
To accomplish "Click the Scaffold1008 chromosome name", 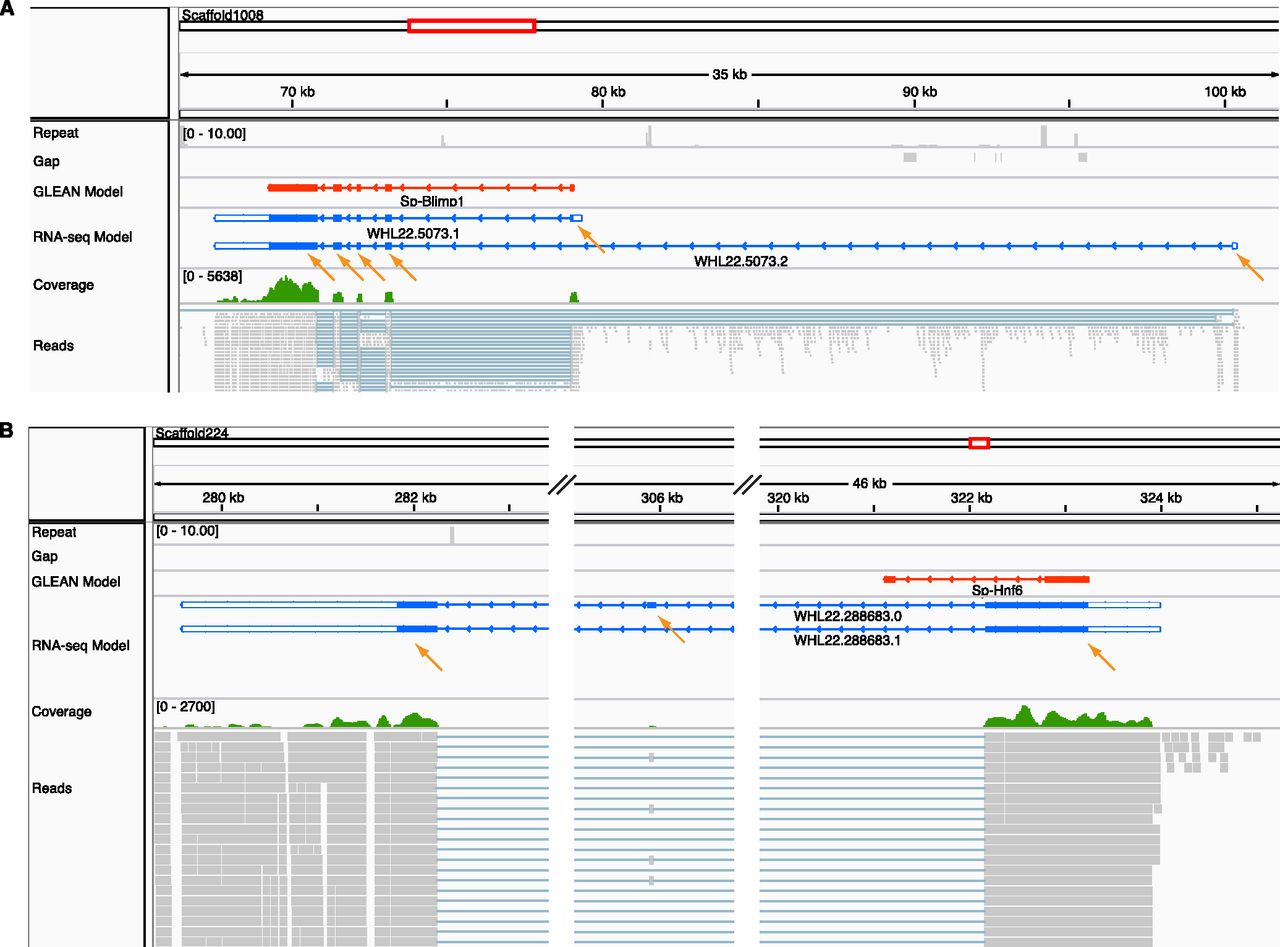I will click(222, 16).
